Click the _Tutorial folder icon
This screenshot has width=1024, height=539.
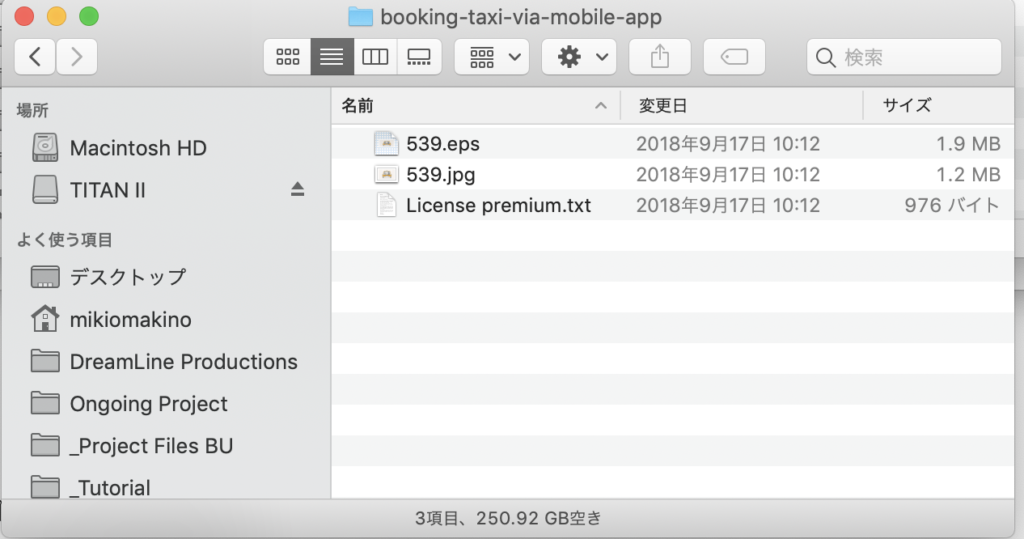coord(45,487)
